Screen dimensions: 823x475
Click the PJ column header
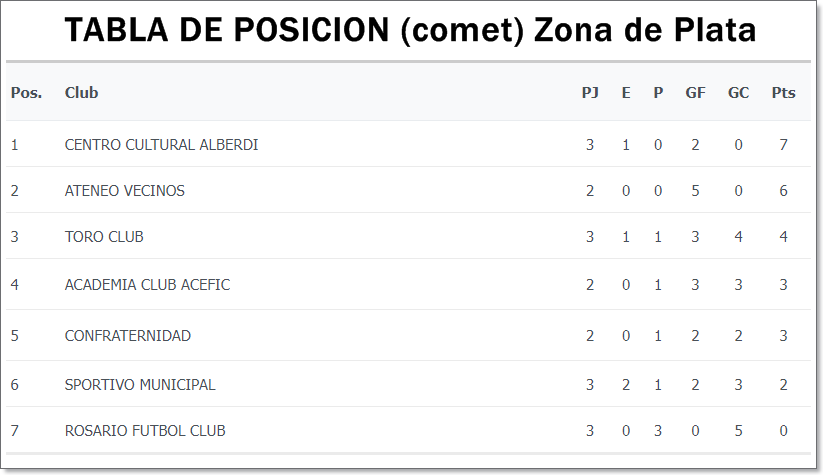[590, 93]
